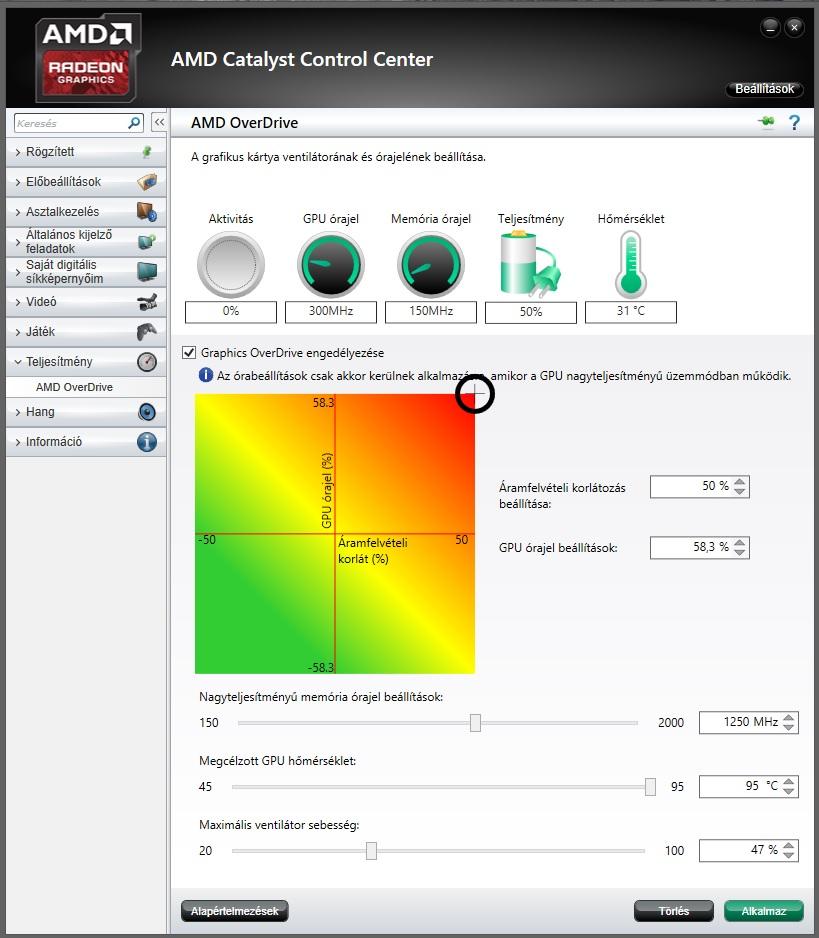Click the 300MHz GPU clock readout
The image size is (819, 938).
[x=331, y=312]
